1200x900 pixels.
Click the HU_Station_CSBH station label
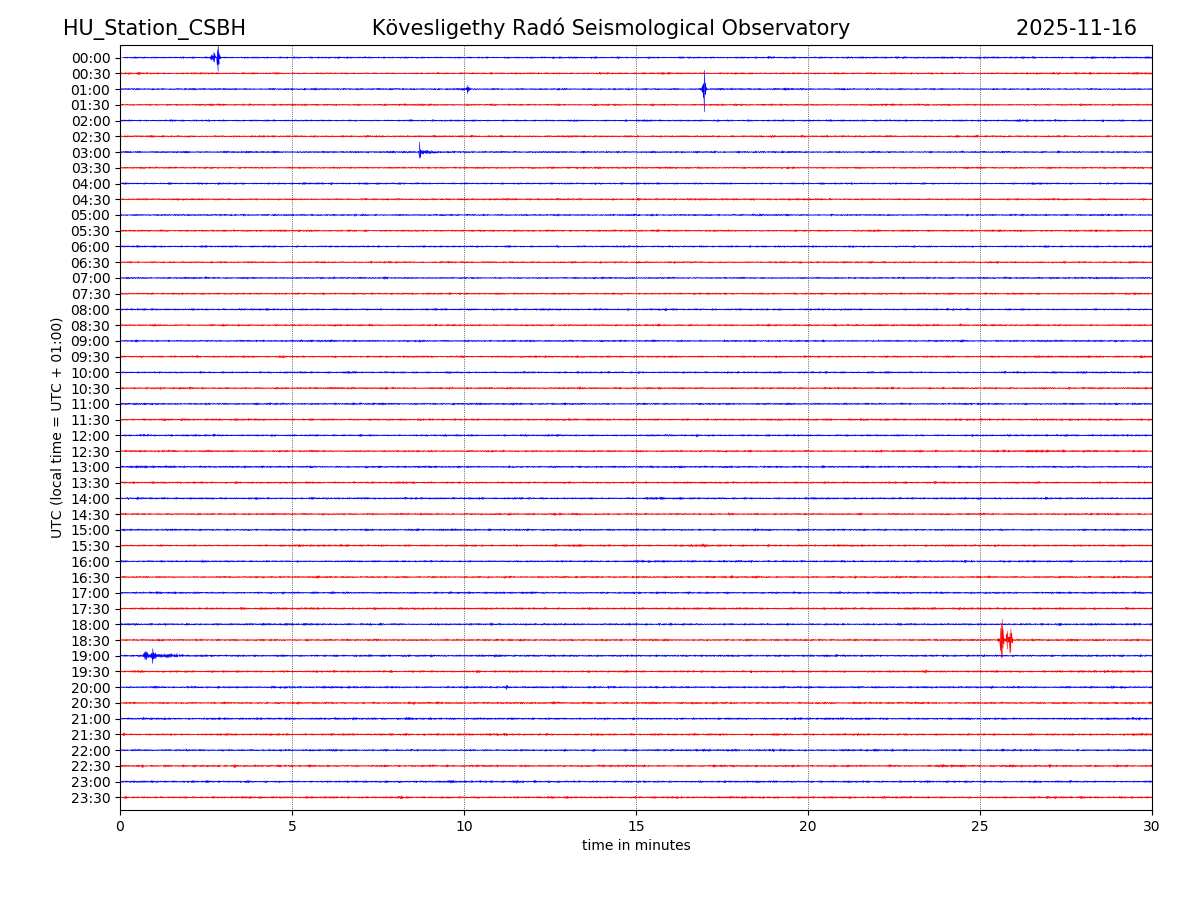[154, 28]
